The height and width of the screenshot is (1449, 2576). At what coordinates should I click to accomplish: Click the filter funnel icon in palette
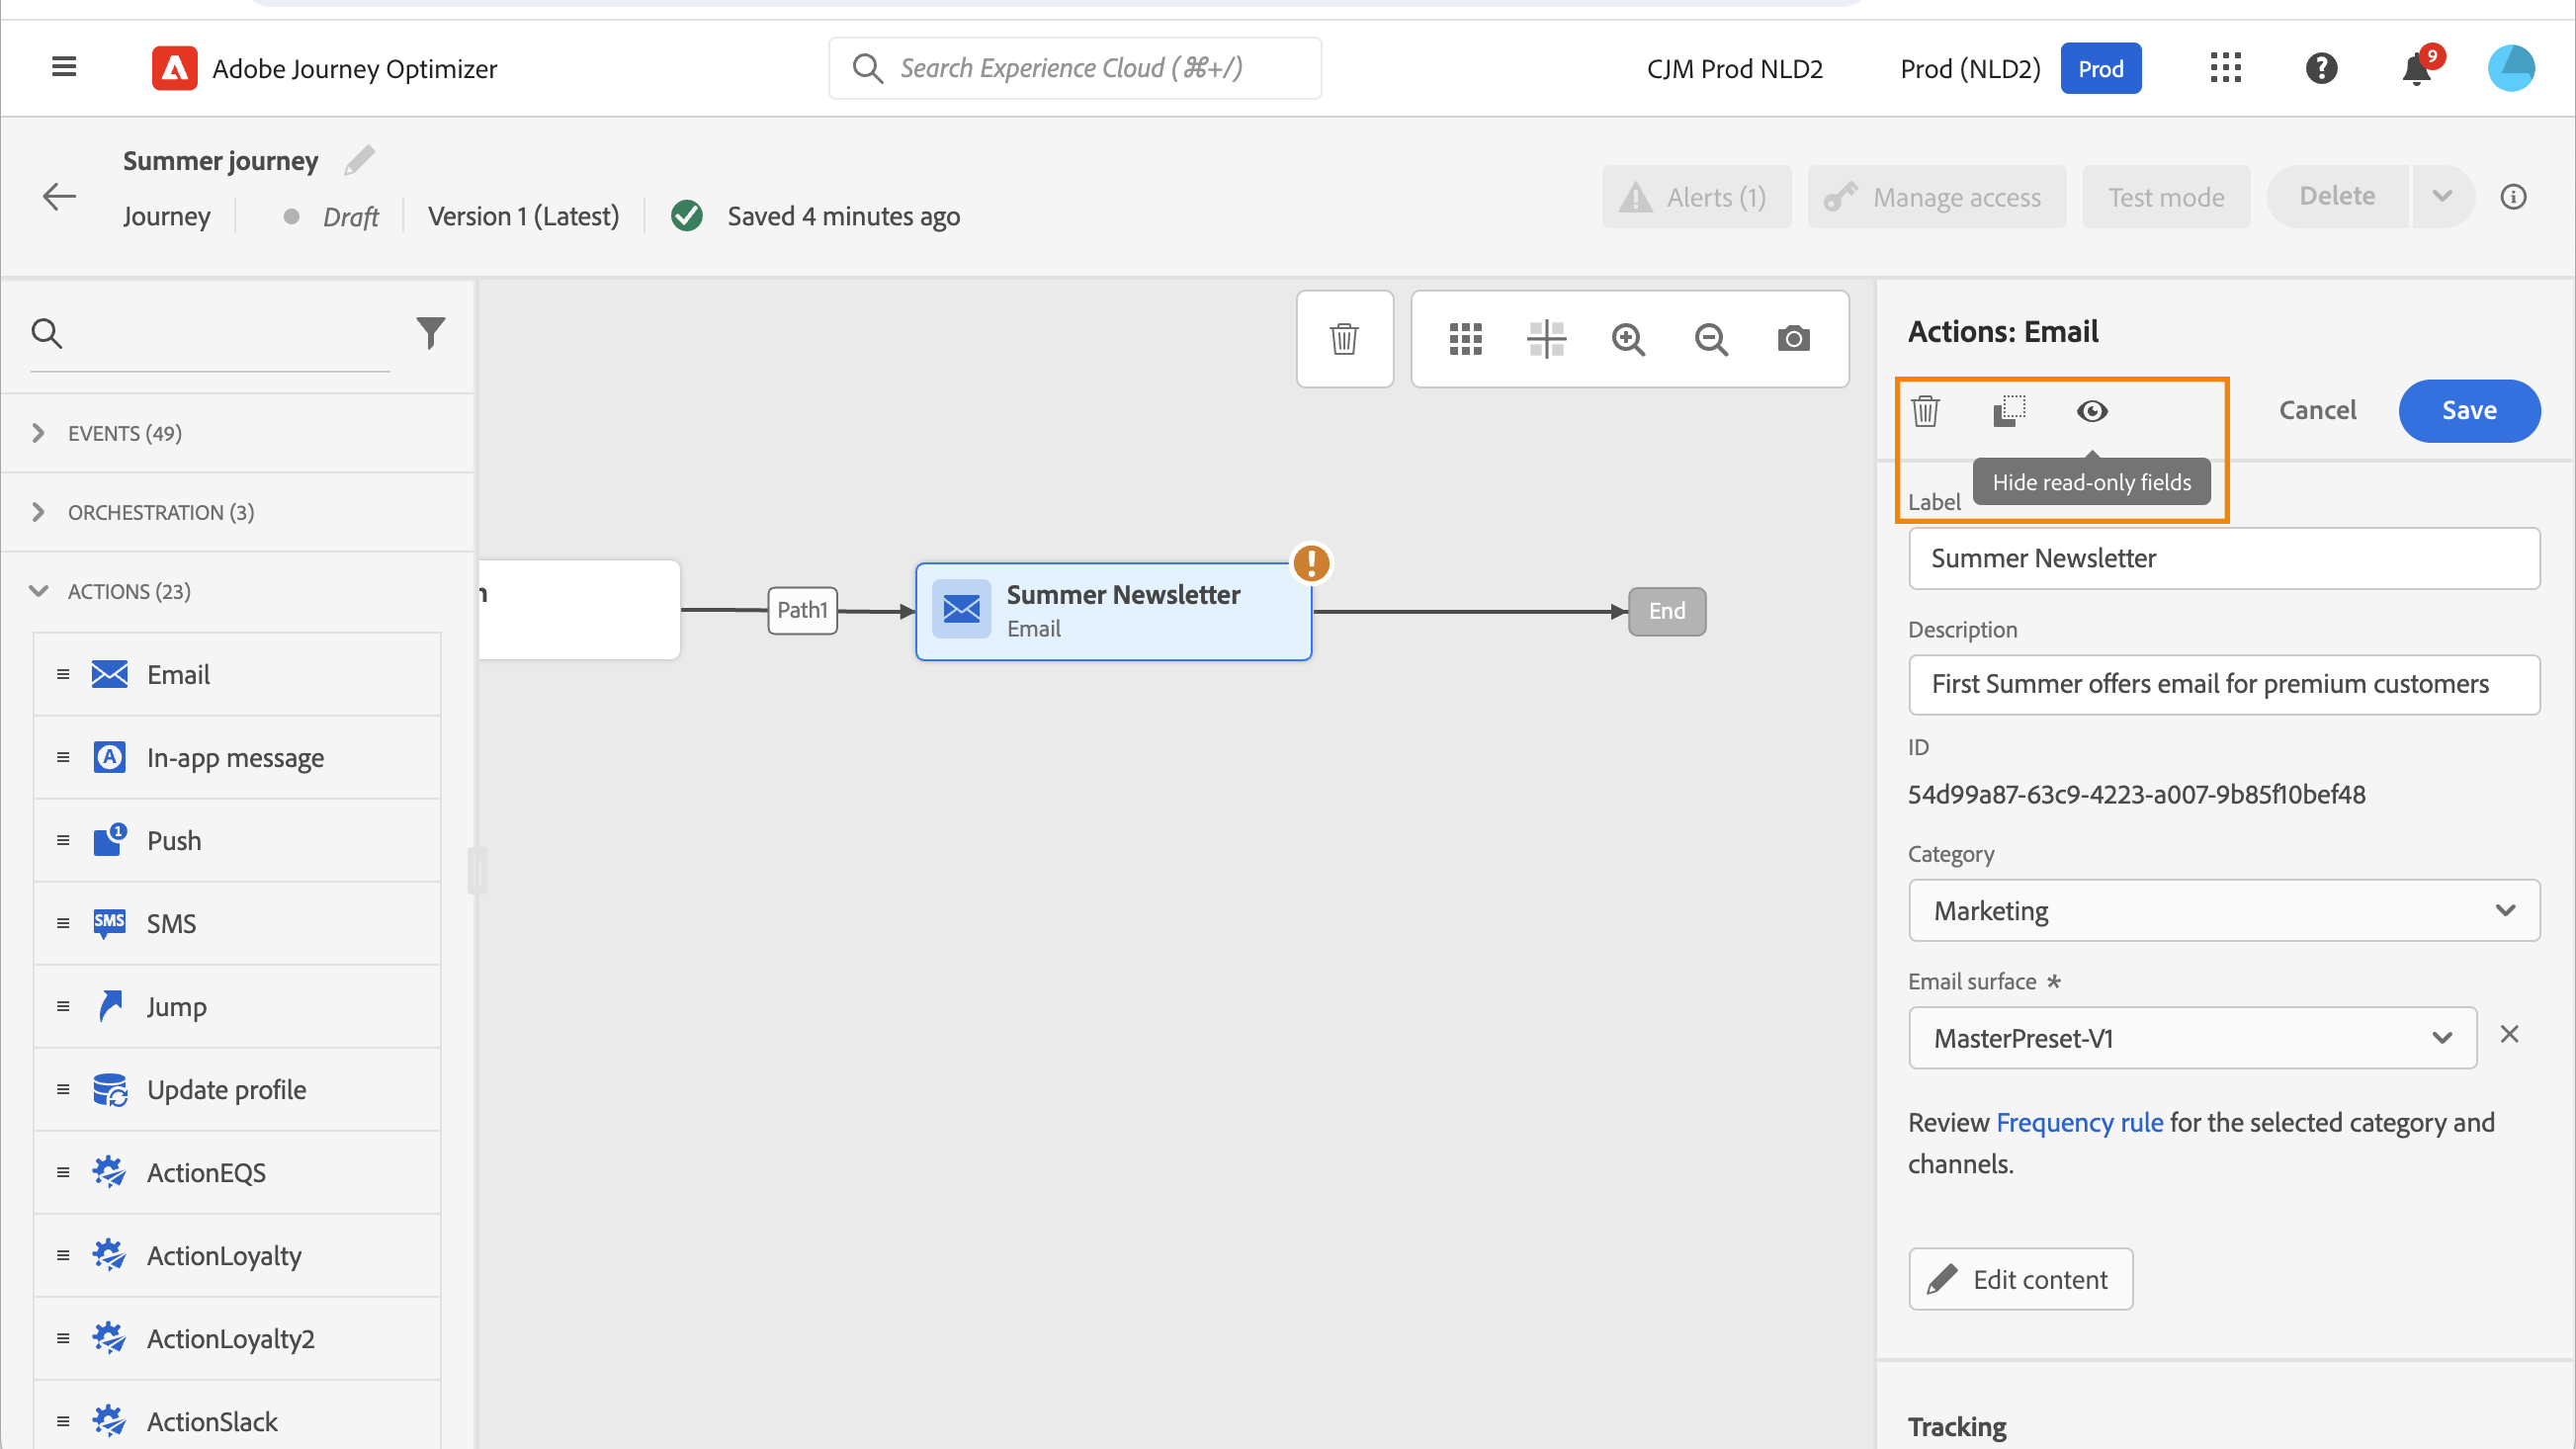430,332
